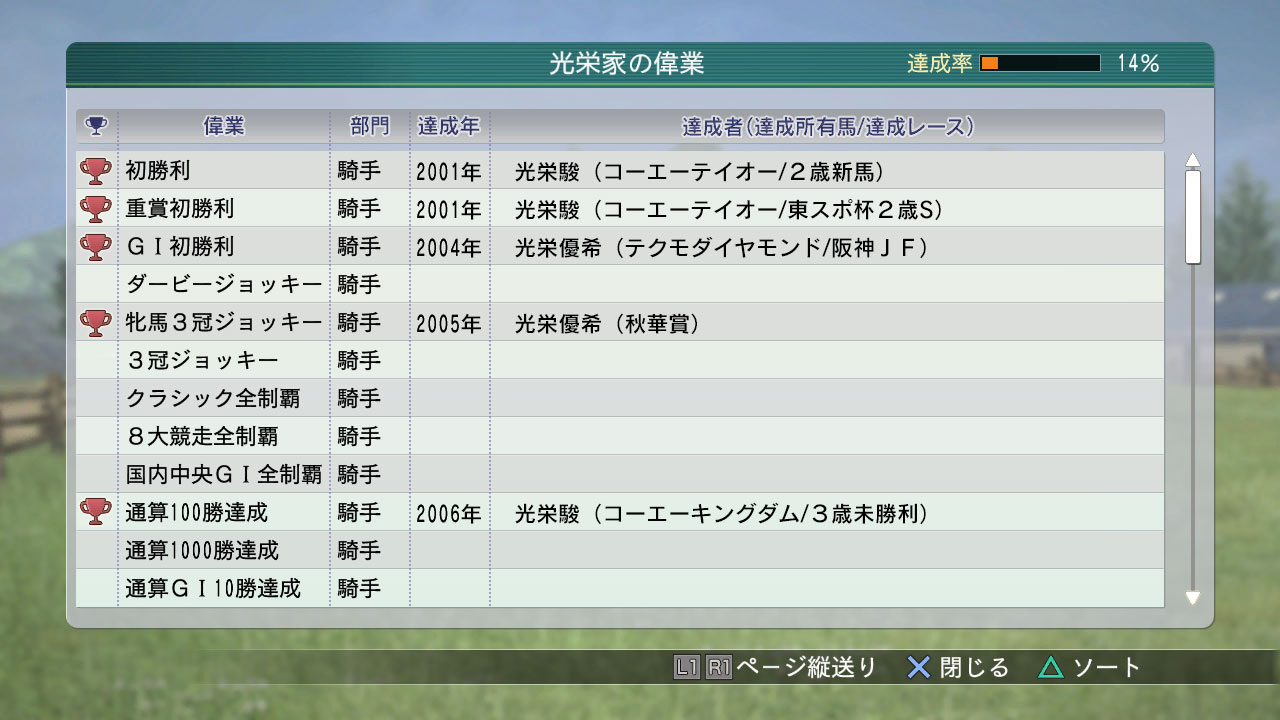The height and width of the screenshot is (720, 1280).
Task: Select the ＧＩ初勝利 achievement name
Action: (x=180, y=247)
